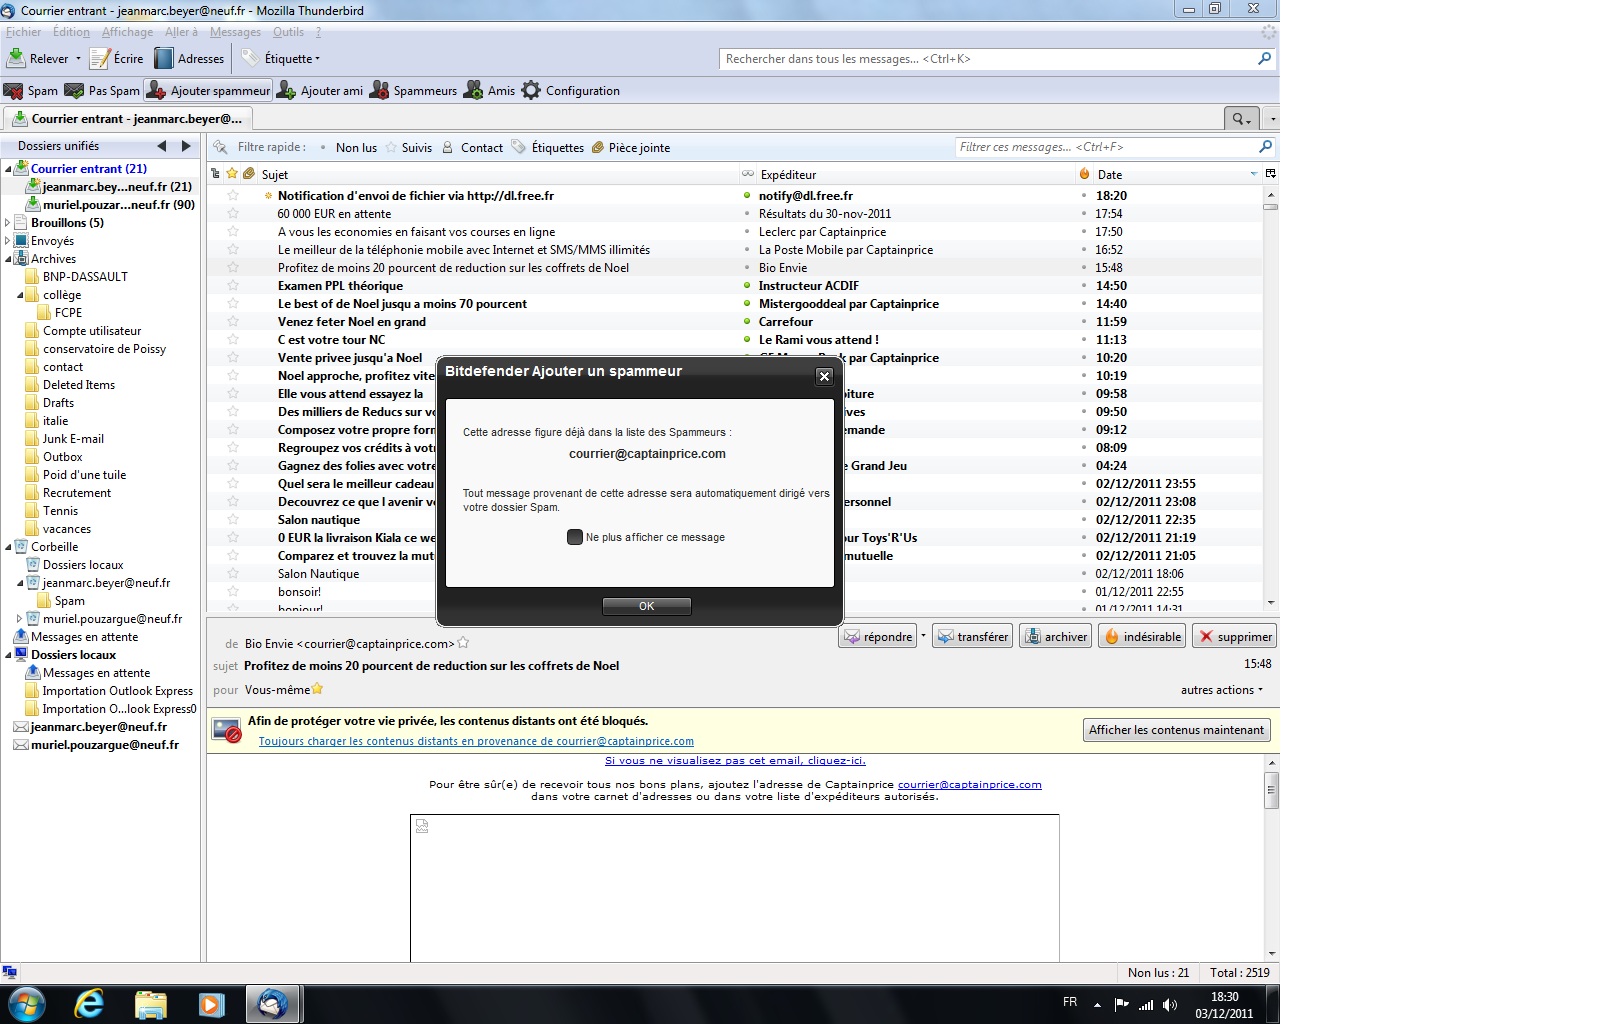Toggle the Contact quick filter
The image size is (1602, 1024).
point(472,147)
